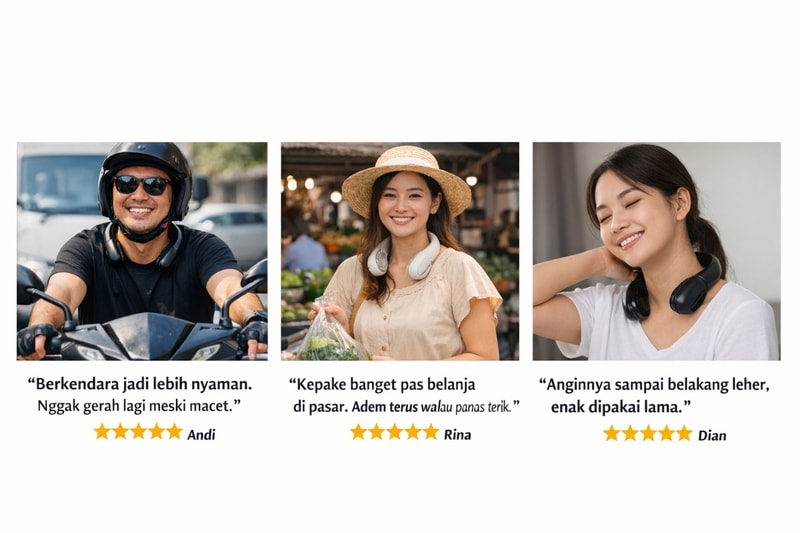Click the first star in Andi's rating

(102, 432)
